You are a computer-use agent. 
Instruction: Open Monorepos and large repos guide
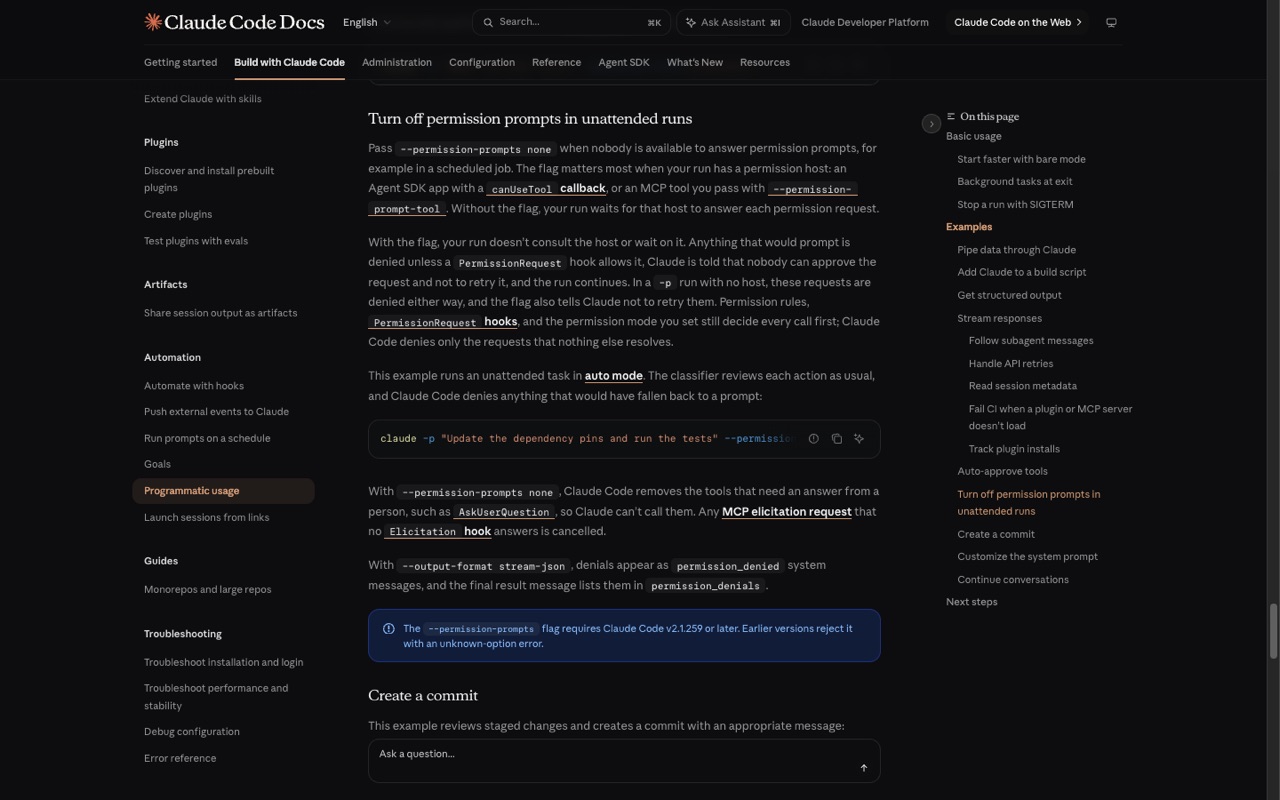click(x=207, y=589)
